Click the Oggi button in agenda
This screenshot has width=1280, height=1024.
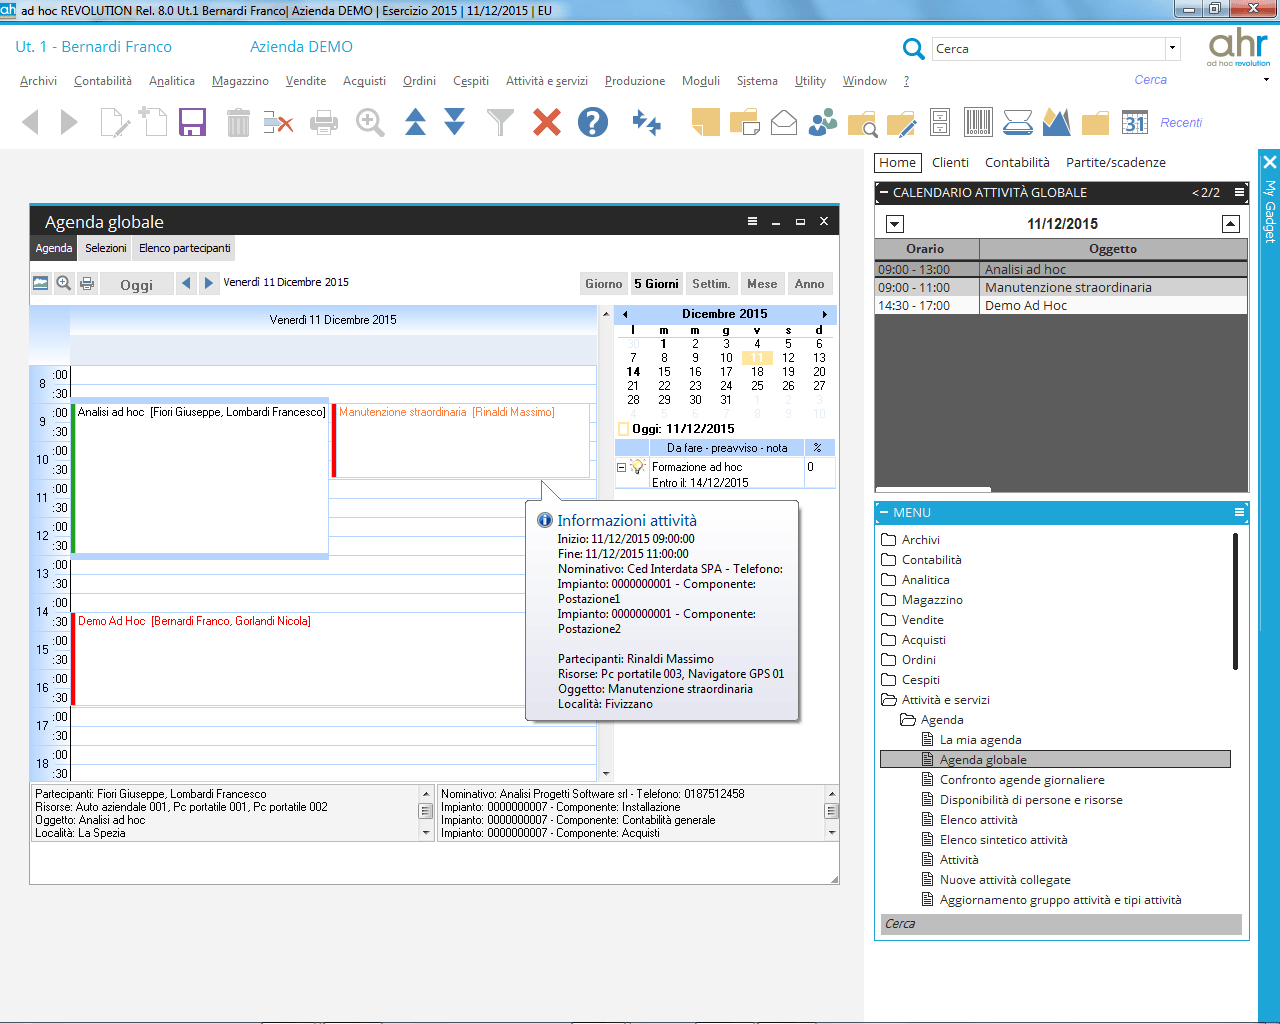pyautogui.click(x=137, y=284)
